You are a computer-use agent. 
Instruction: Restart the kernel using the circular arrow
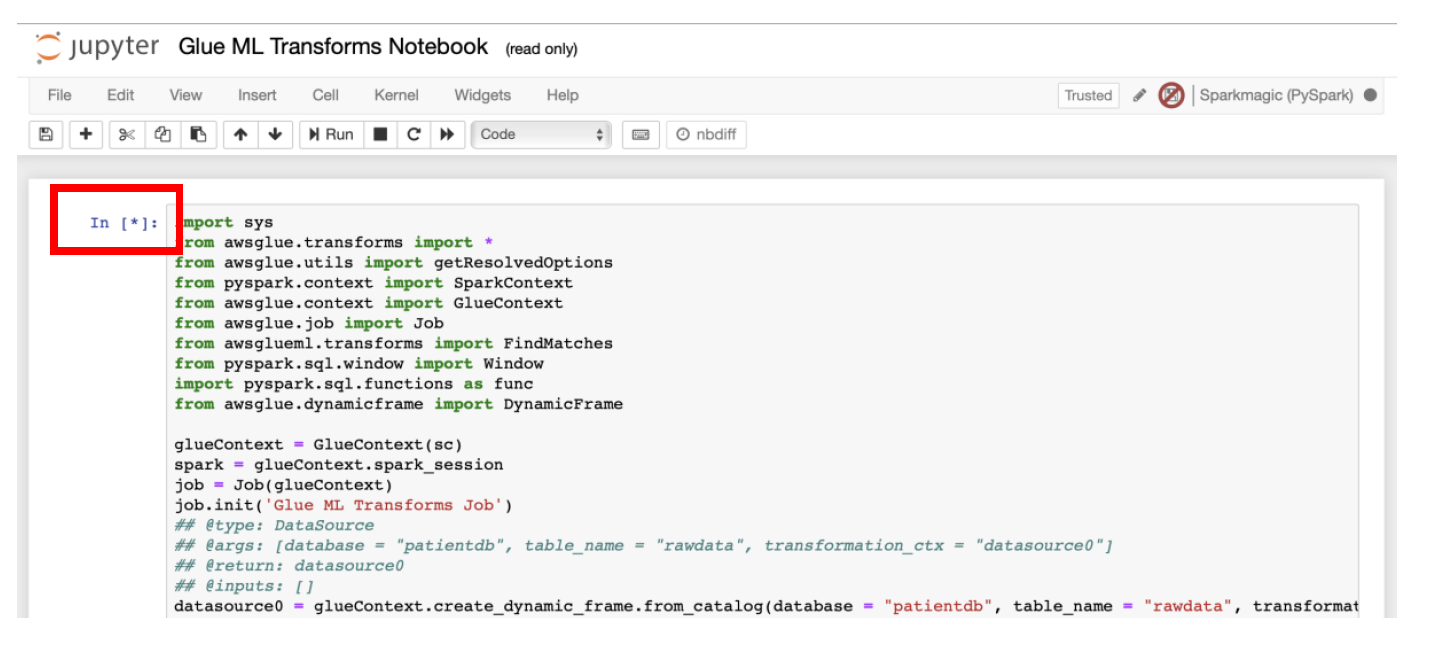[x=413, y=134]
